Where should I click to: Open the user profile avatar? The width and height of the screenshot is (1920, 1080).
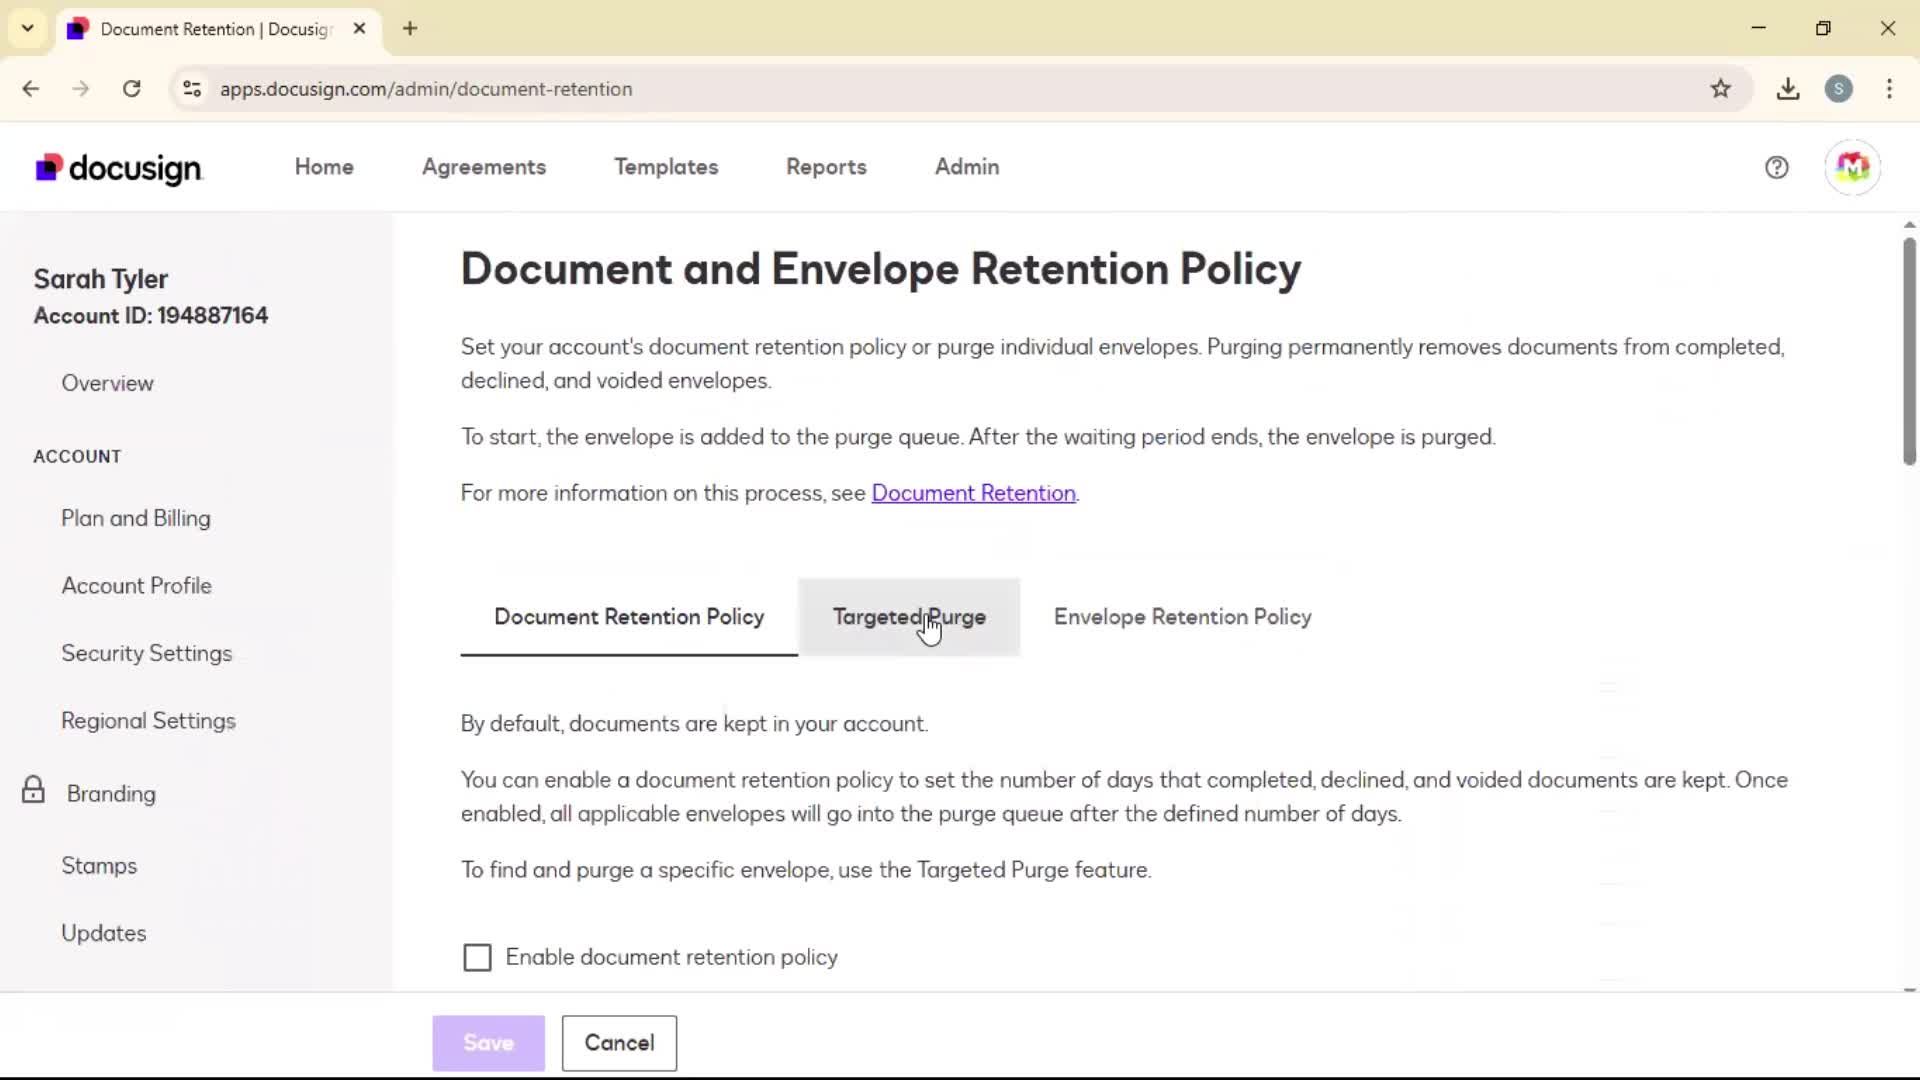[1852, 167]
